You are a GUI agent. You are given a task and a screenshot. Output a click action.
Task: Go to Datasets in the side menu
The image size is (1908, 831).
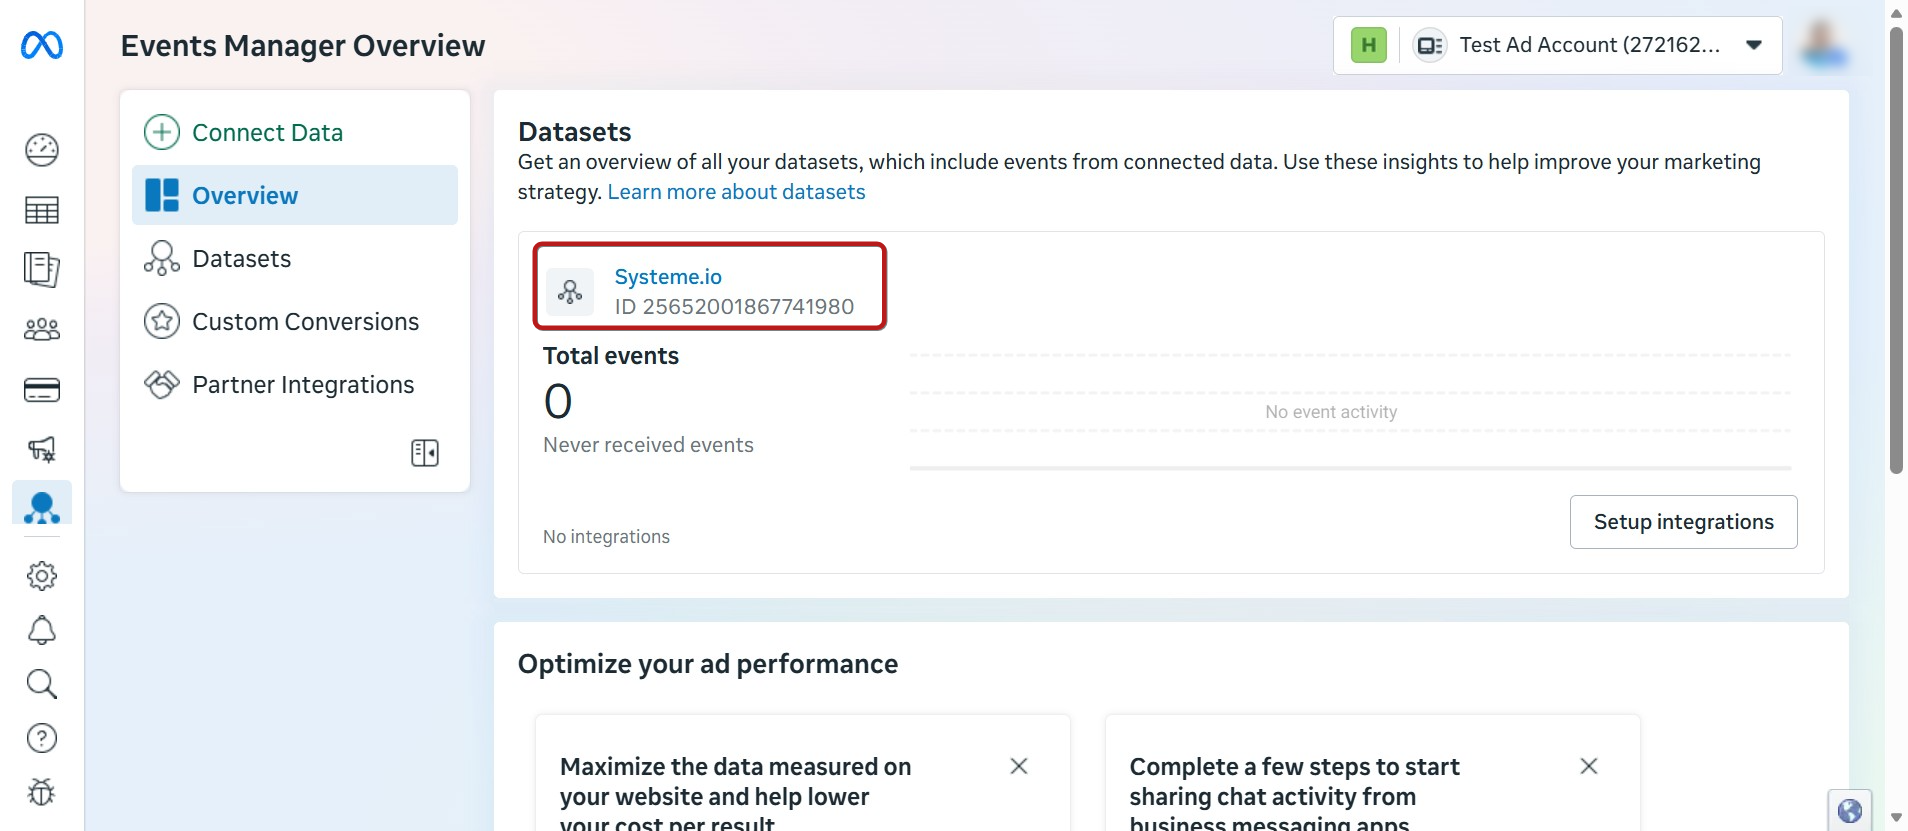click(295, 258)
